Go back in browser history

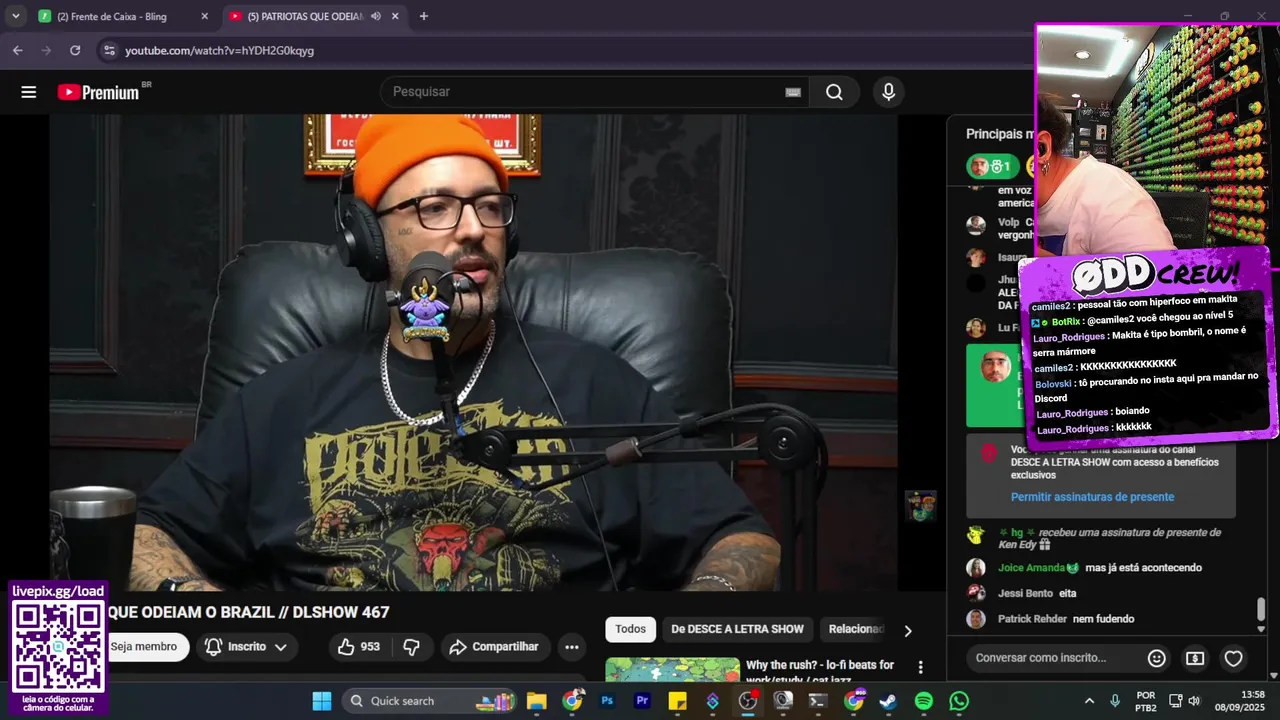[17, 50]
